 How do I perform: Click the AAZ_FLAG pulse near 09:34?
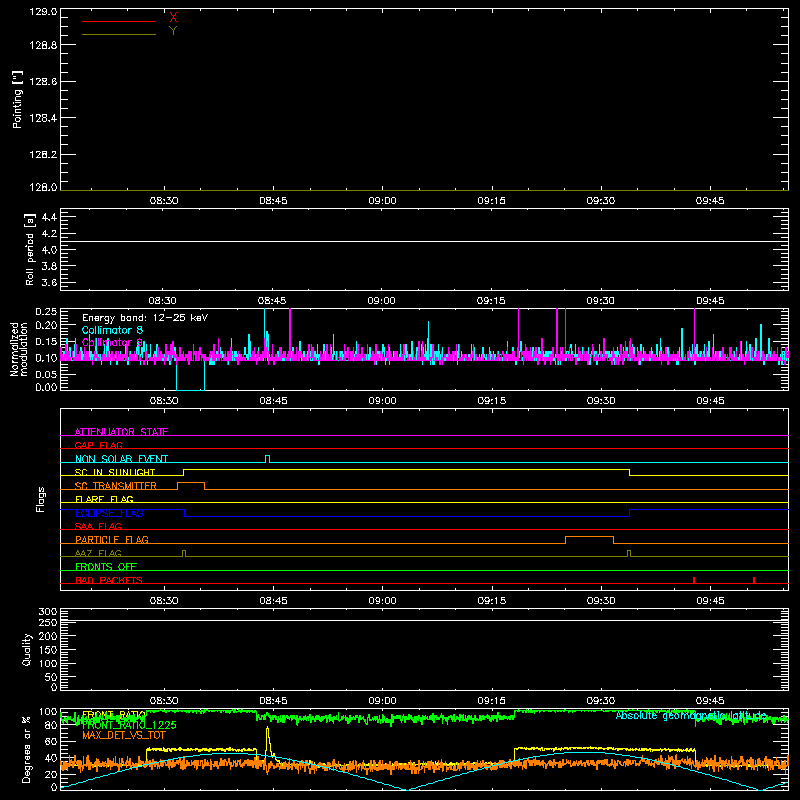(x=629, y=553)
